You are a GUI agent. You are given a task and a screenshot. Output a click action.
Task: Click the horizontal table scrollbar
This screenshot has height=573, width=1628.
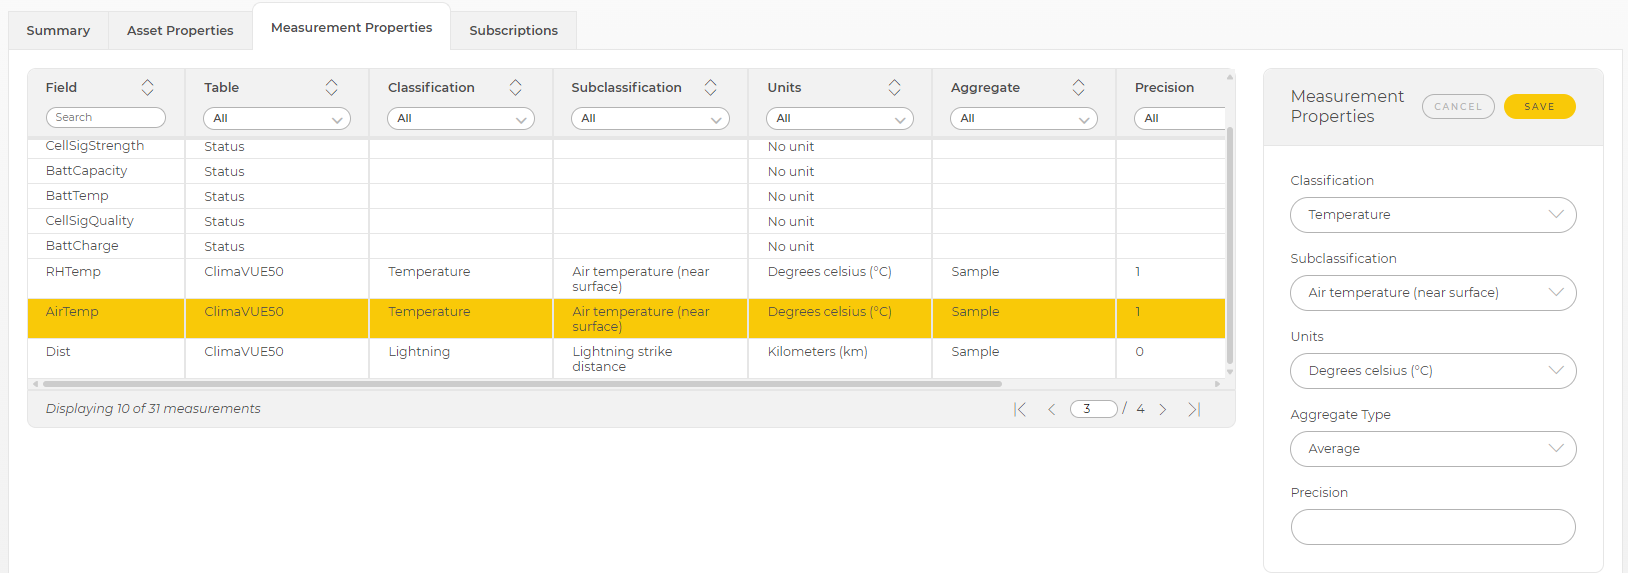pyautogui.click(x=522, y=384)
